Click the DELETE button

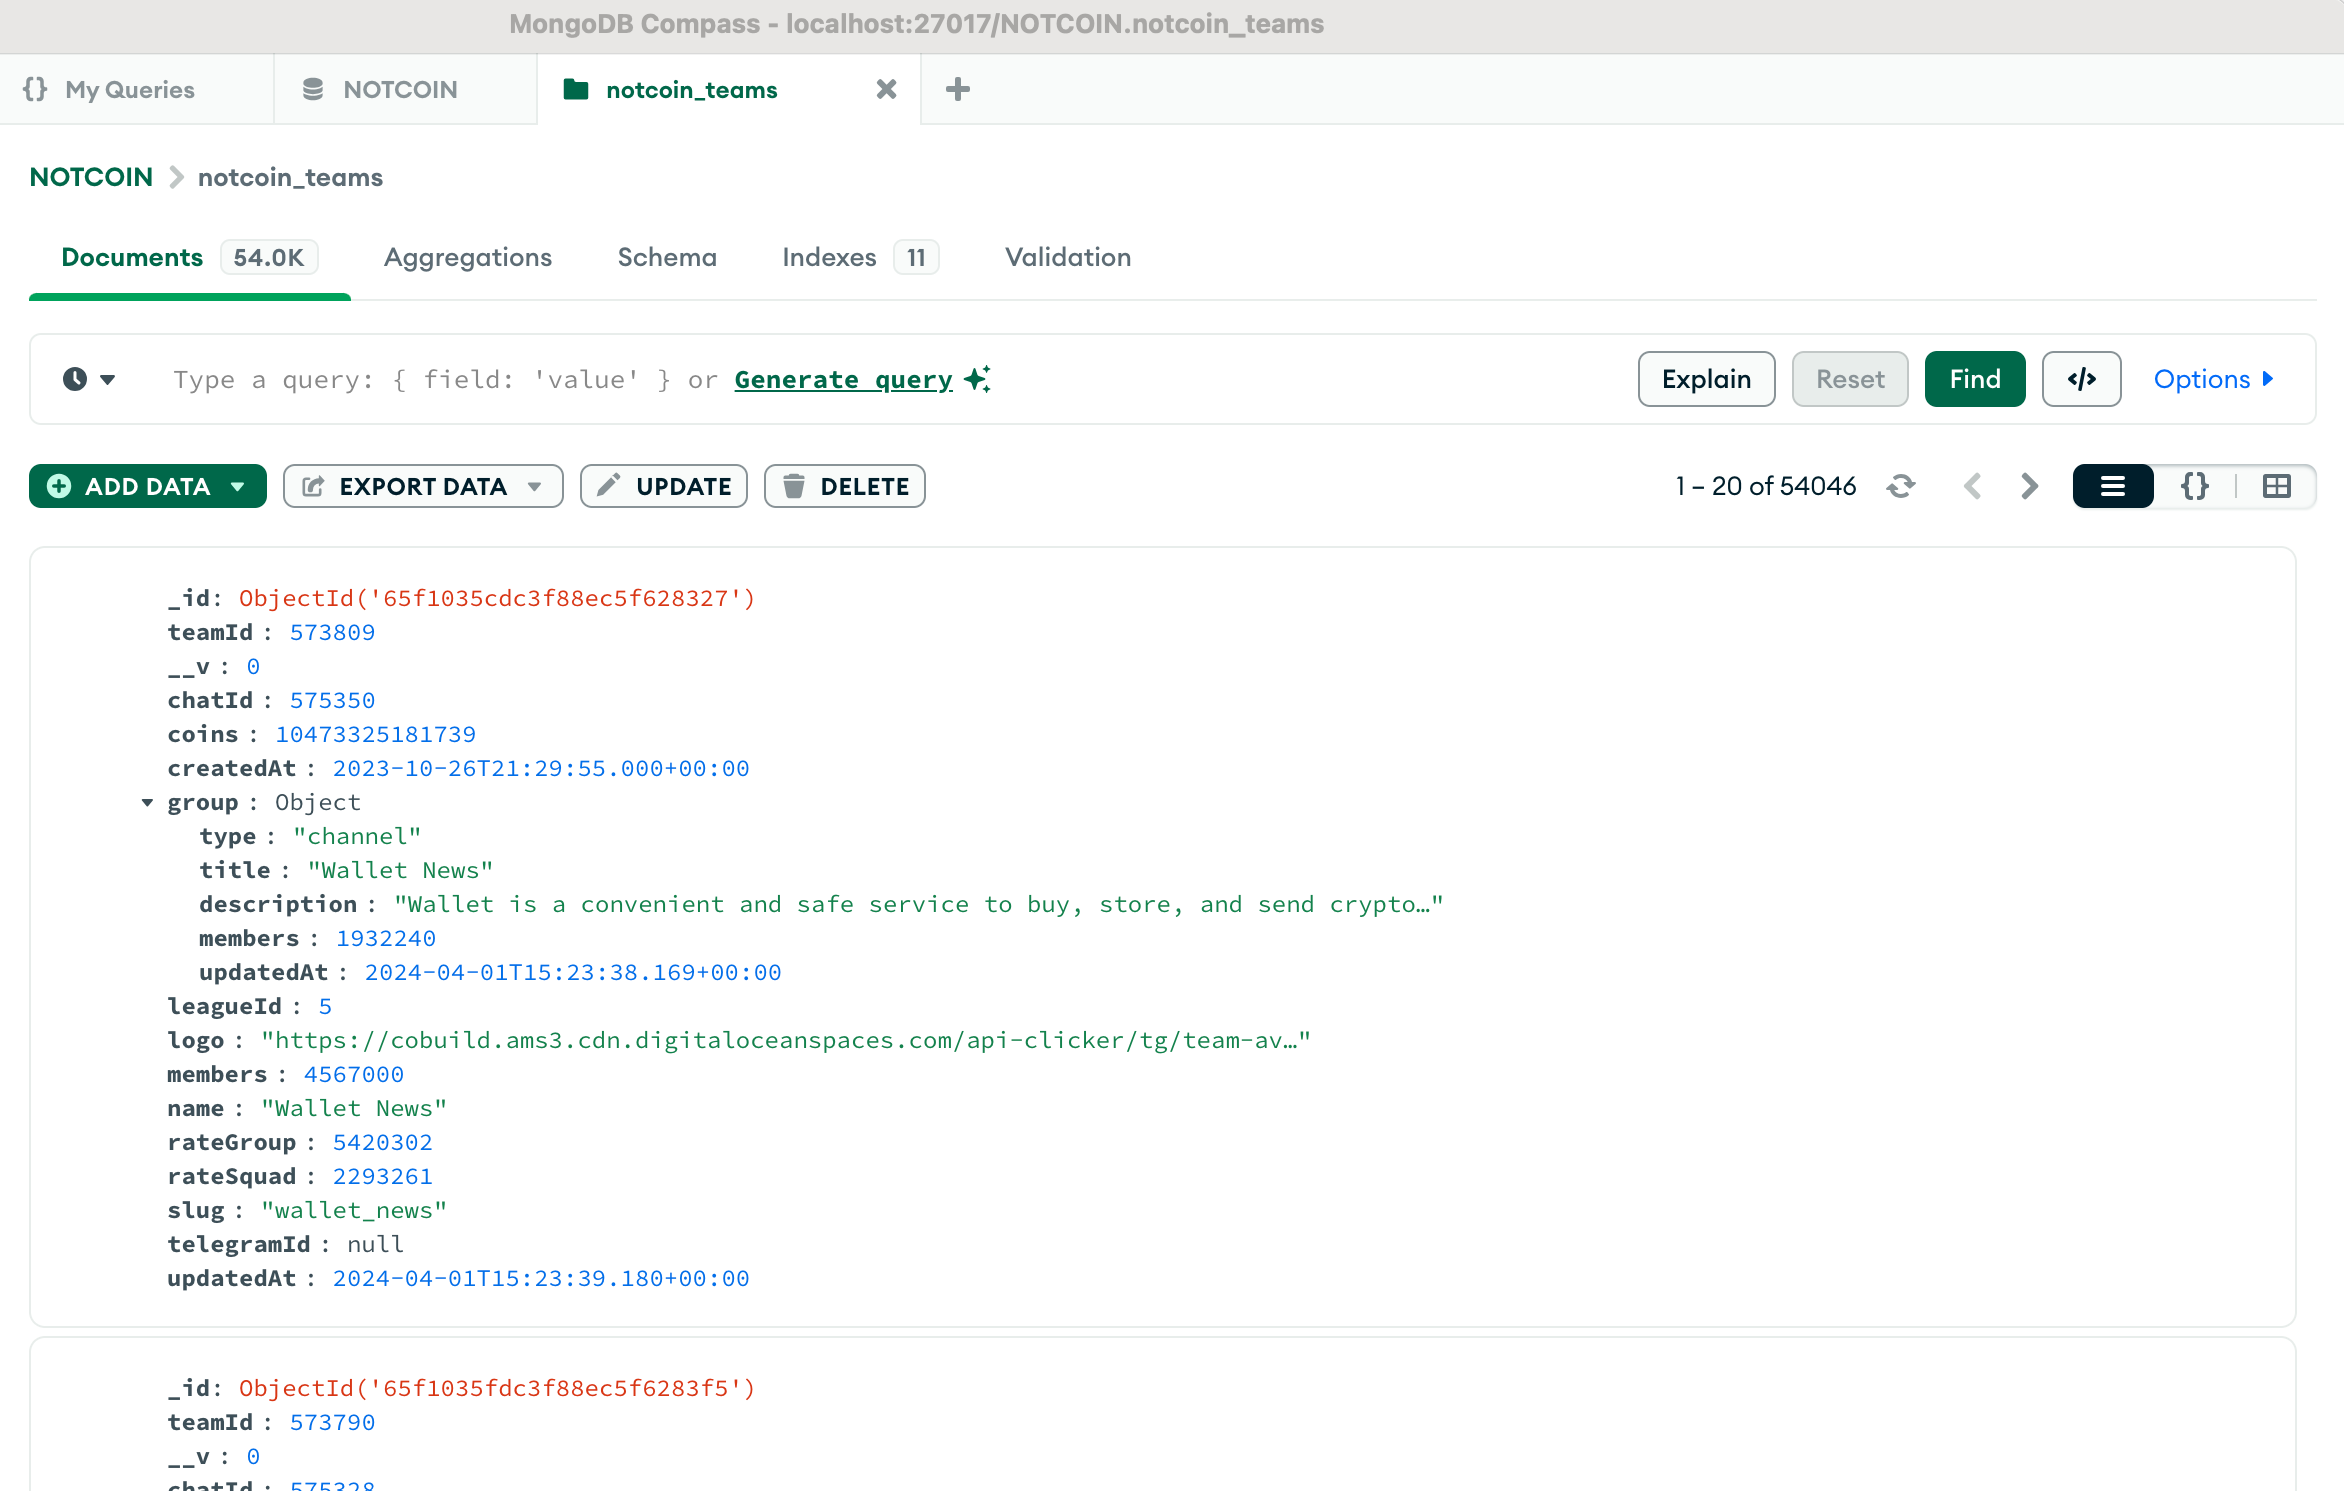click(845, 486)
